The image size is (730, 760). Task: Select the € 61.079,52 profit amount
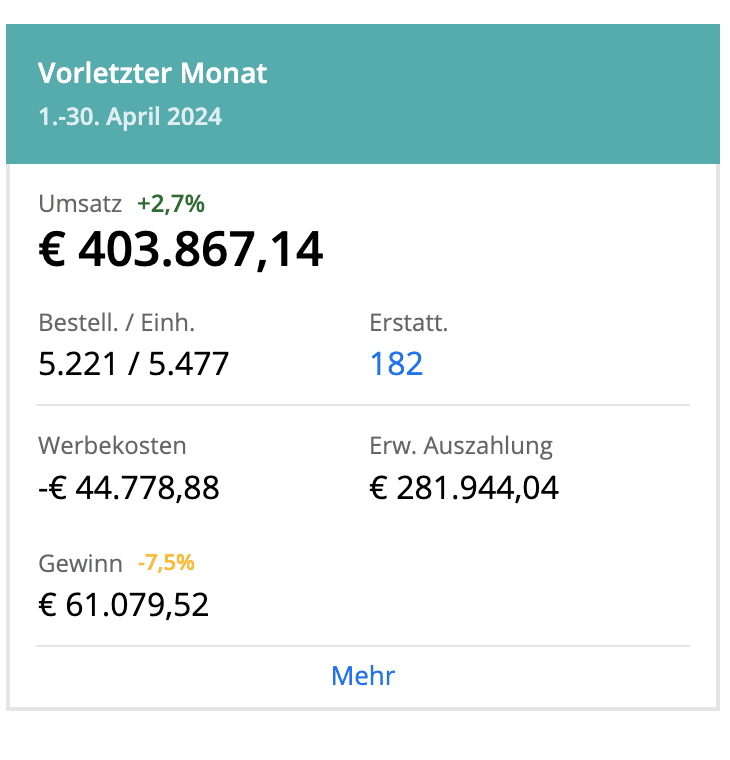(x=124, y=605)
